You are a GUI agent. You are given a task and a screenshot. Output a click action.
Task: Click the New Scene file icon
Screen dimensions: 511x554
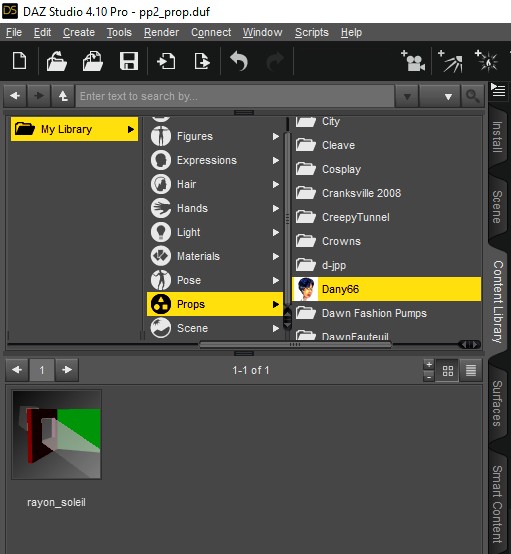19,61
